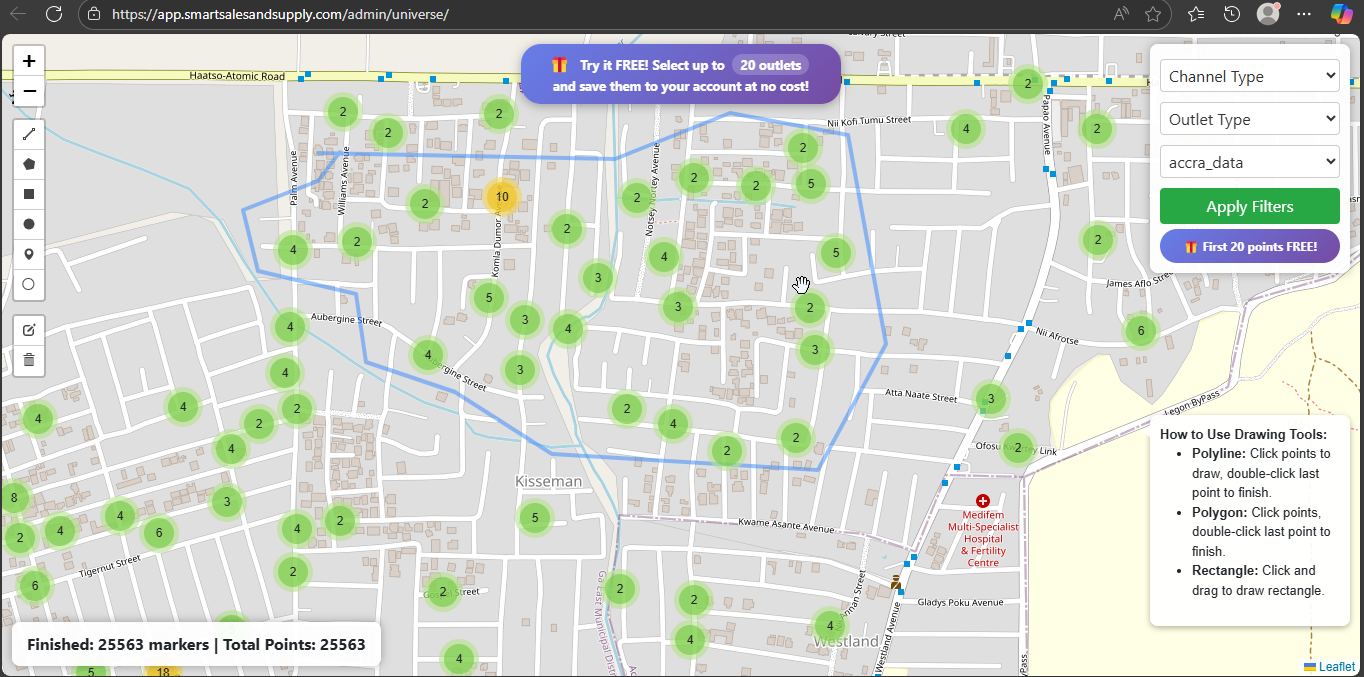Click the First 20 points FREE button
1364x677 pixels.
point(1249,245)
